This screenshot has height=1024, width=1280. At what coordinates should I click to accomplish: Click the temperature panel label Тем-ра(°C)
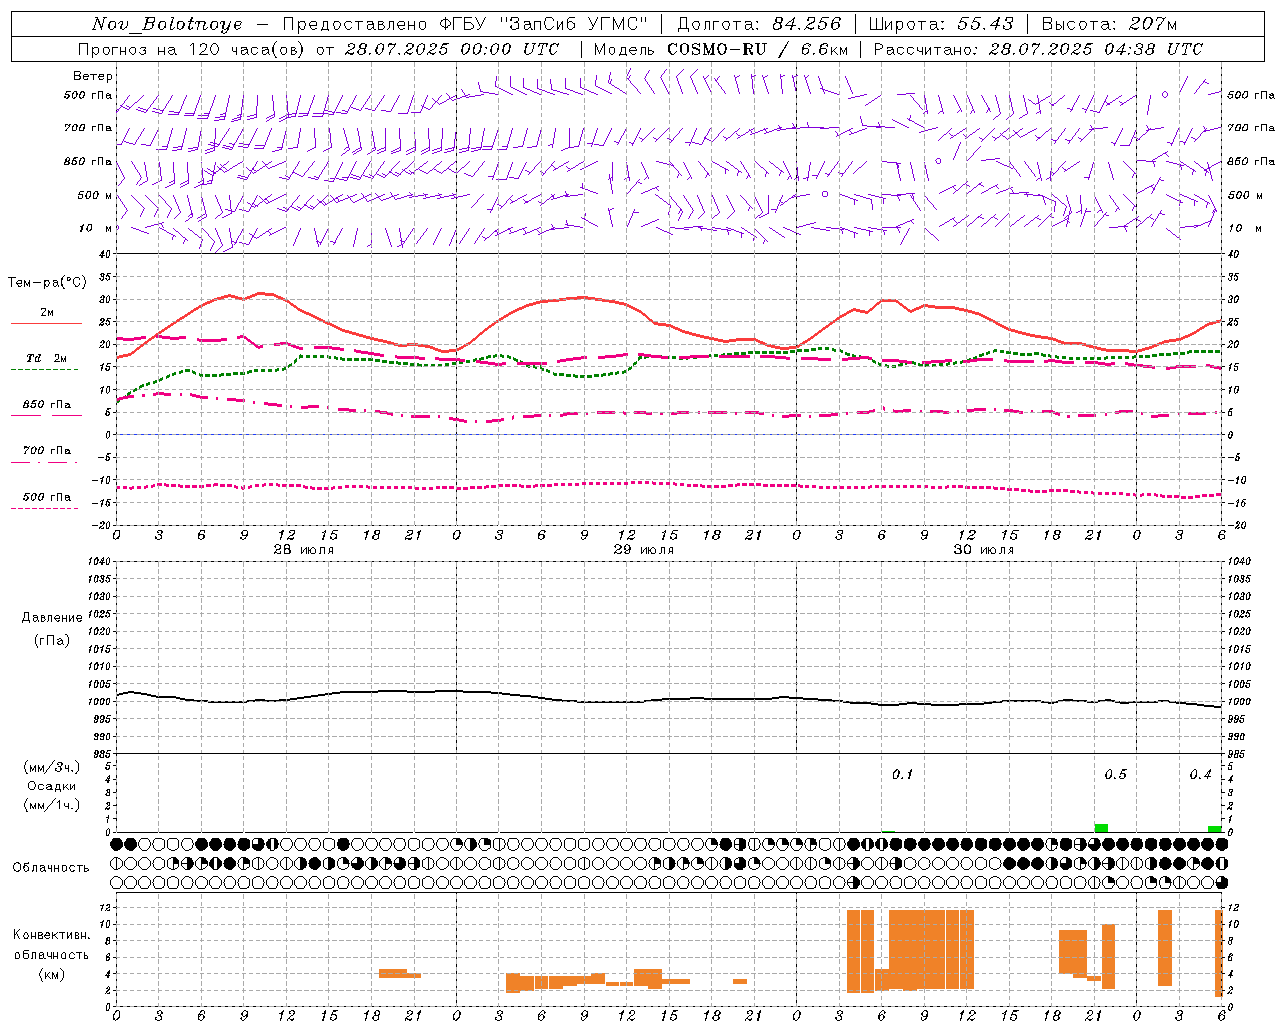click(47, 283)
